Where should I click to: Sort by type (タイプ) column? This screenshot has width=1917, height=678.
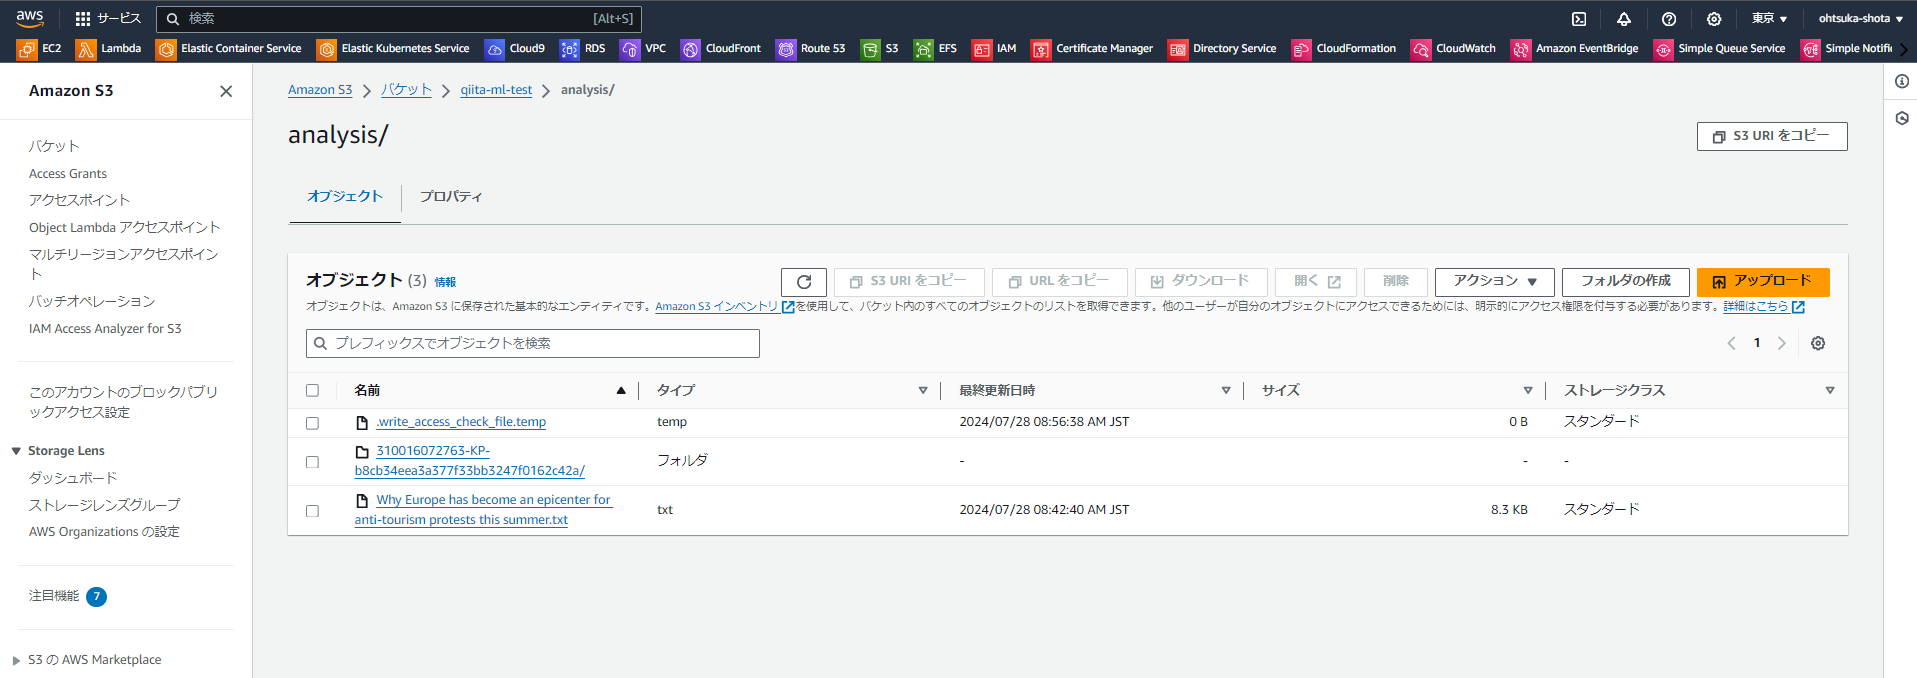[923, 391]
